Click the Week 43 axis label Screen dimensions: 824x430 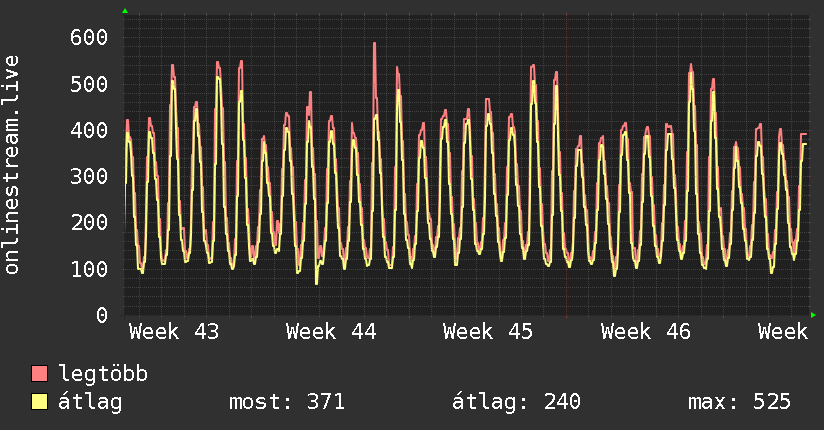(x=174, y=332)
